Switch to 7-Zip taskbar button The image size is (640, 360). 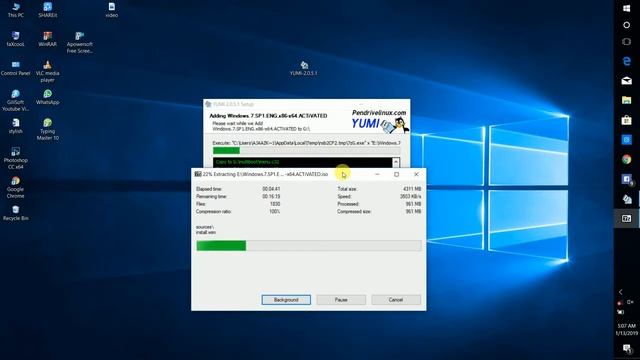pos(627,218)
